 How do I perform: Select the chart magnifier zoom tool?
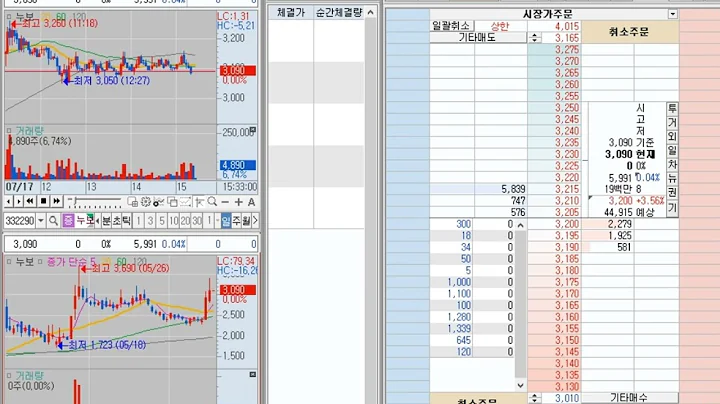pyautogui.click(x=212, y=202)
